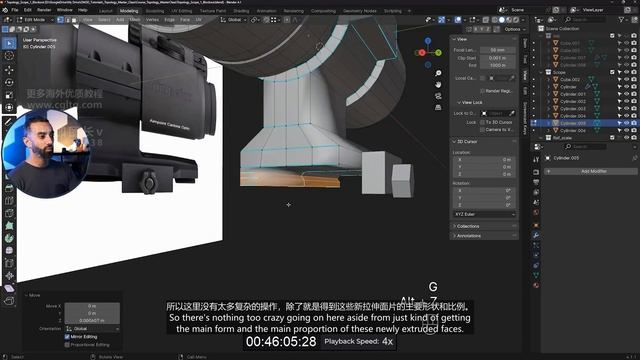This screenshot has width=640, height=360.
Task: Hide Cylinder.001 with its eye icon
Action: pos(627,94)
